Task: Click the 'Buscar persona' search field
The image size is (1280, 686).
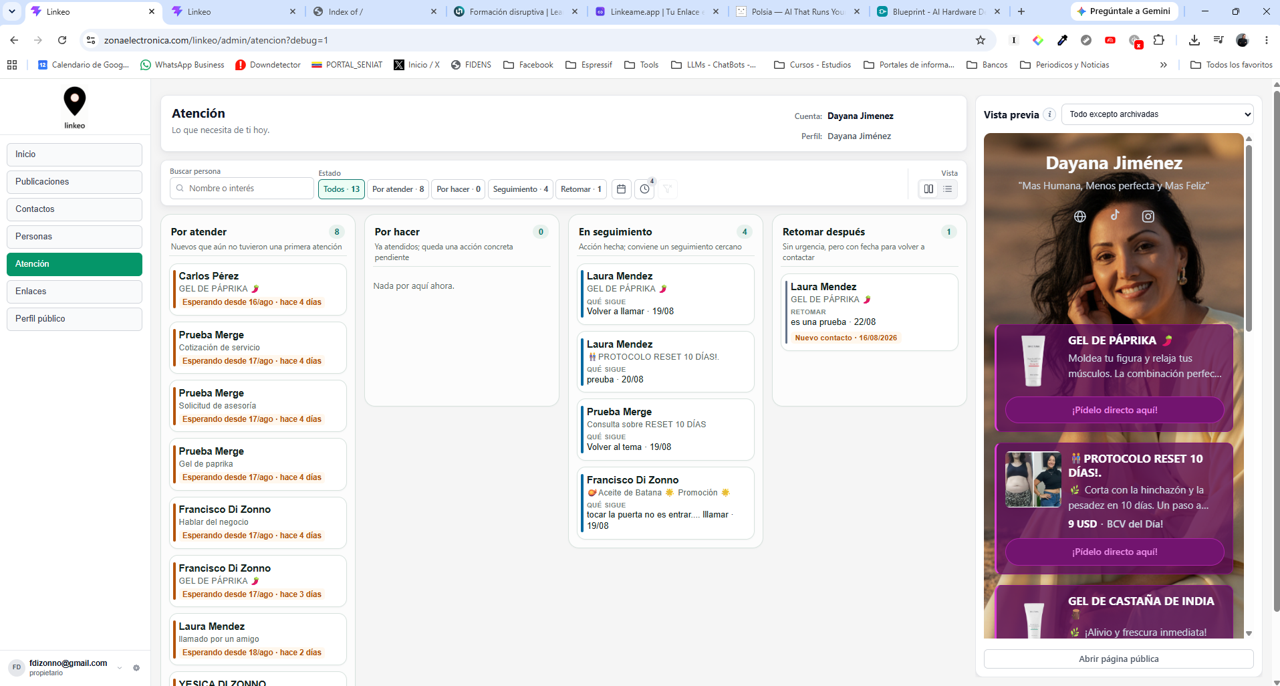Action: point(241,188)
